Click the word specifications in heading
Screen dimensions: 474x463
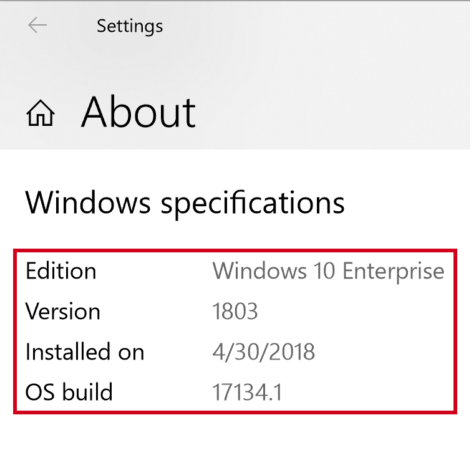[x=253, y=204]
